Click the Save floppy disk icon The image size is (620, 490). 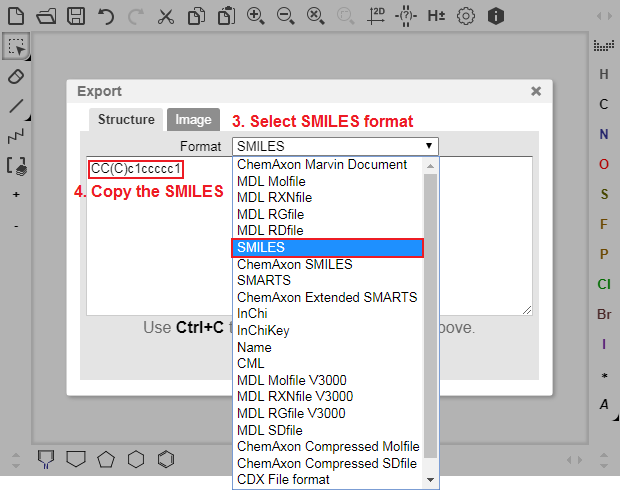click(76, 16)
